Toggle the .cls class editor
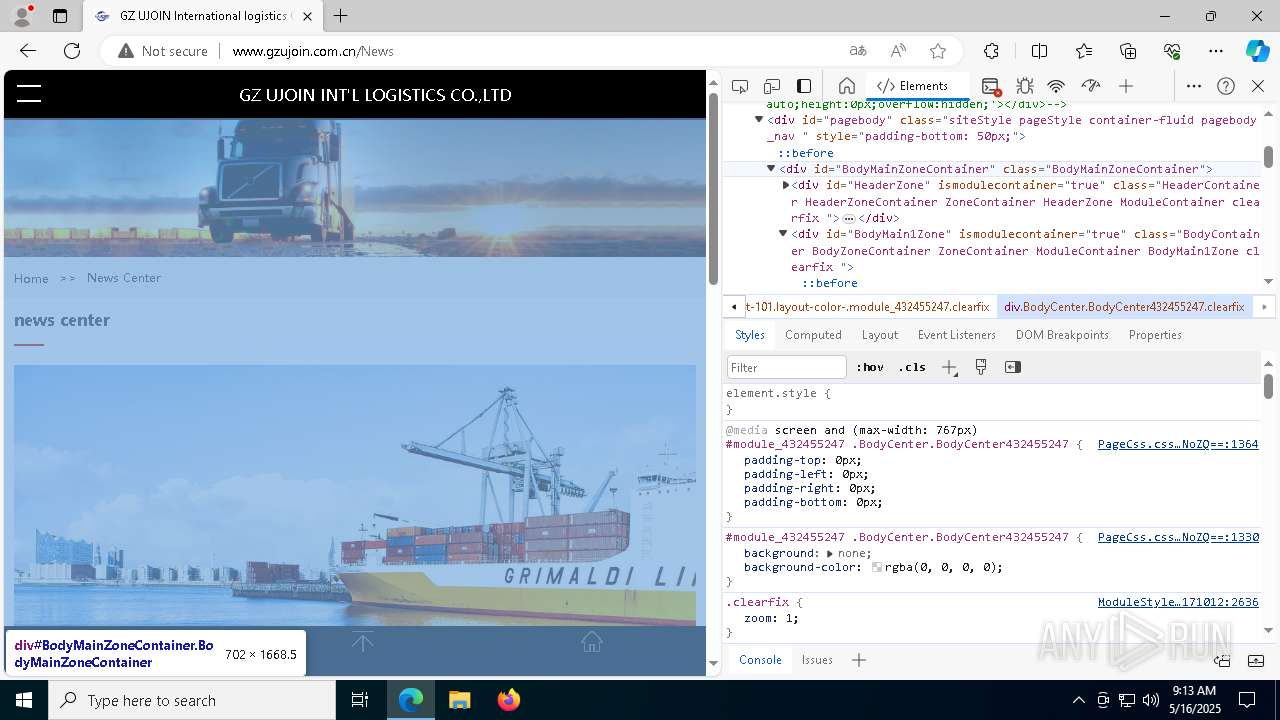This screenshot has height=720, width=1280. pos(912,367)
